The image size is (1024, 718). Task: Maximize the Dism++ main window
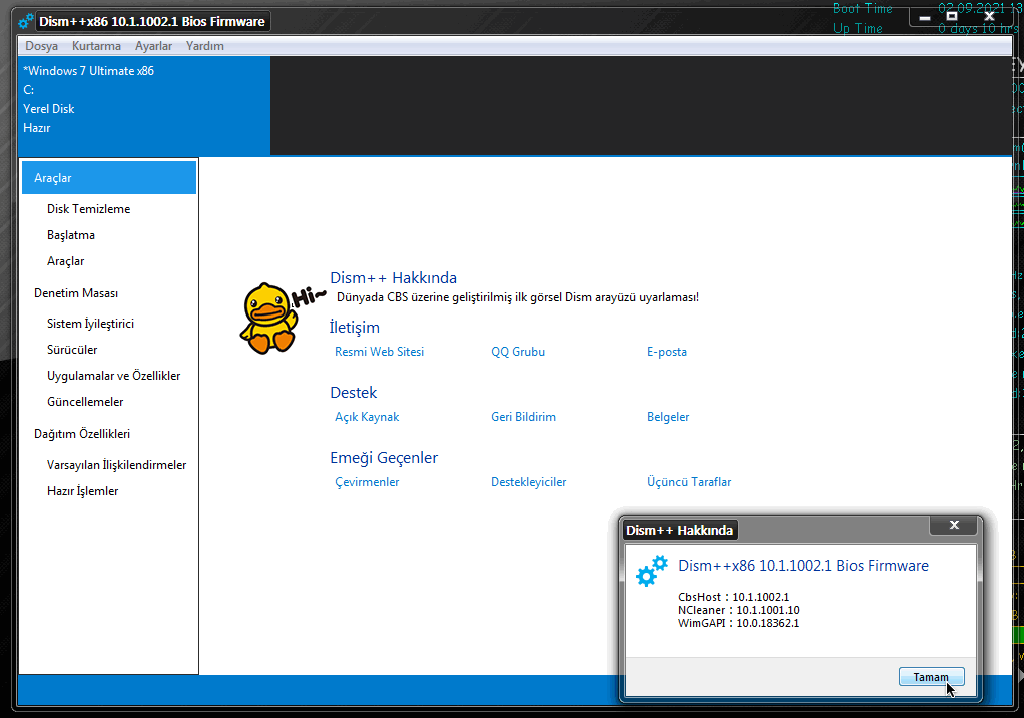952,16
